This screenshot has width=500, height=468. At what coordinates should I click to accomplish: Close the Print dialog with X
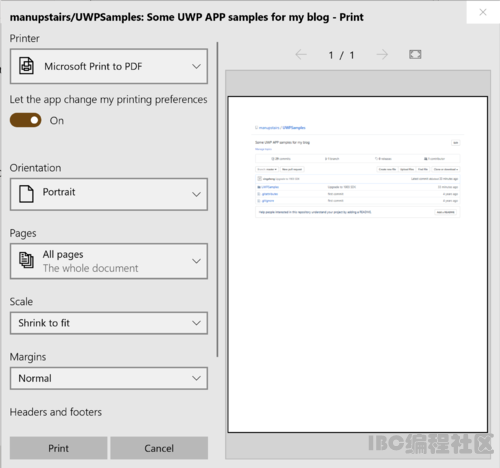pyautogui.click(x=483, y=12)
